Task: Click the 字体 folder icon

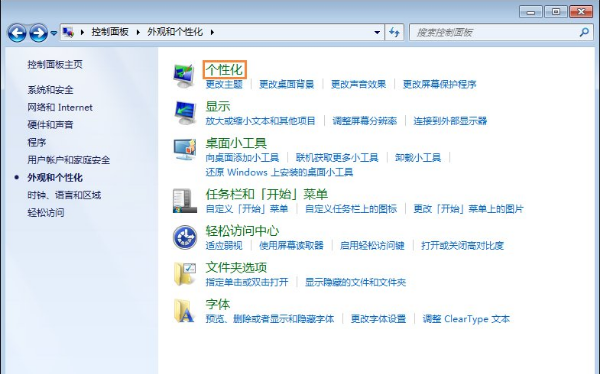Action: coord(184,311)
